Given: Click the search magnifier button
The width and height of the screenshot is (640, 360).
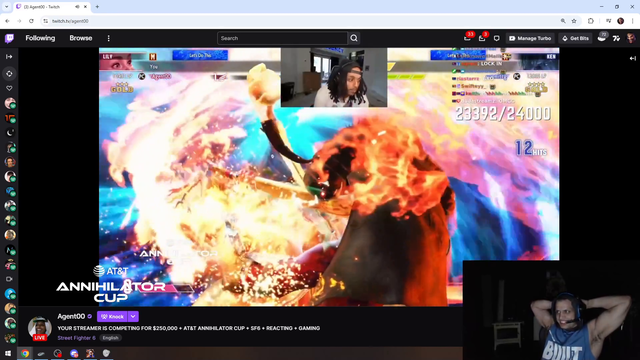Looking at the screenshot, I should click(354, 38).
